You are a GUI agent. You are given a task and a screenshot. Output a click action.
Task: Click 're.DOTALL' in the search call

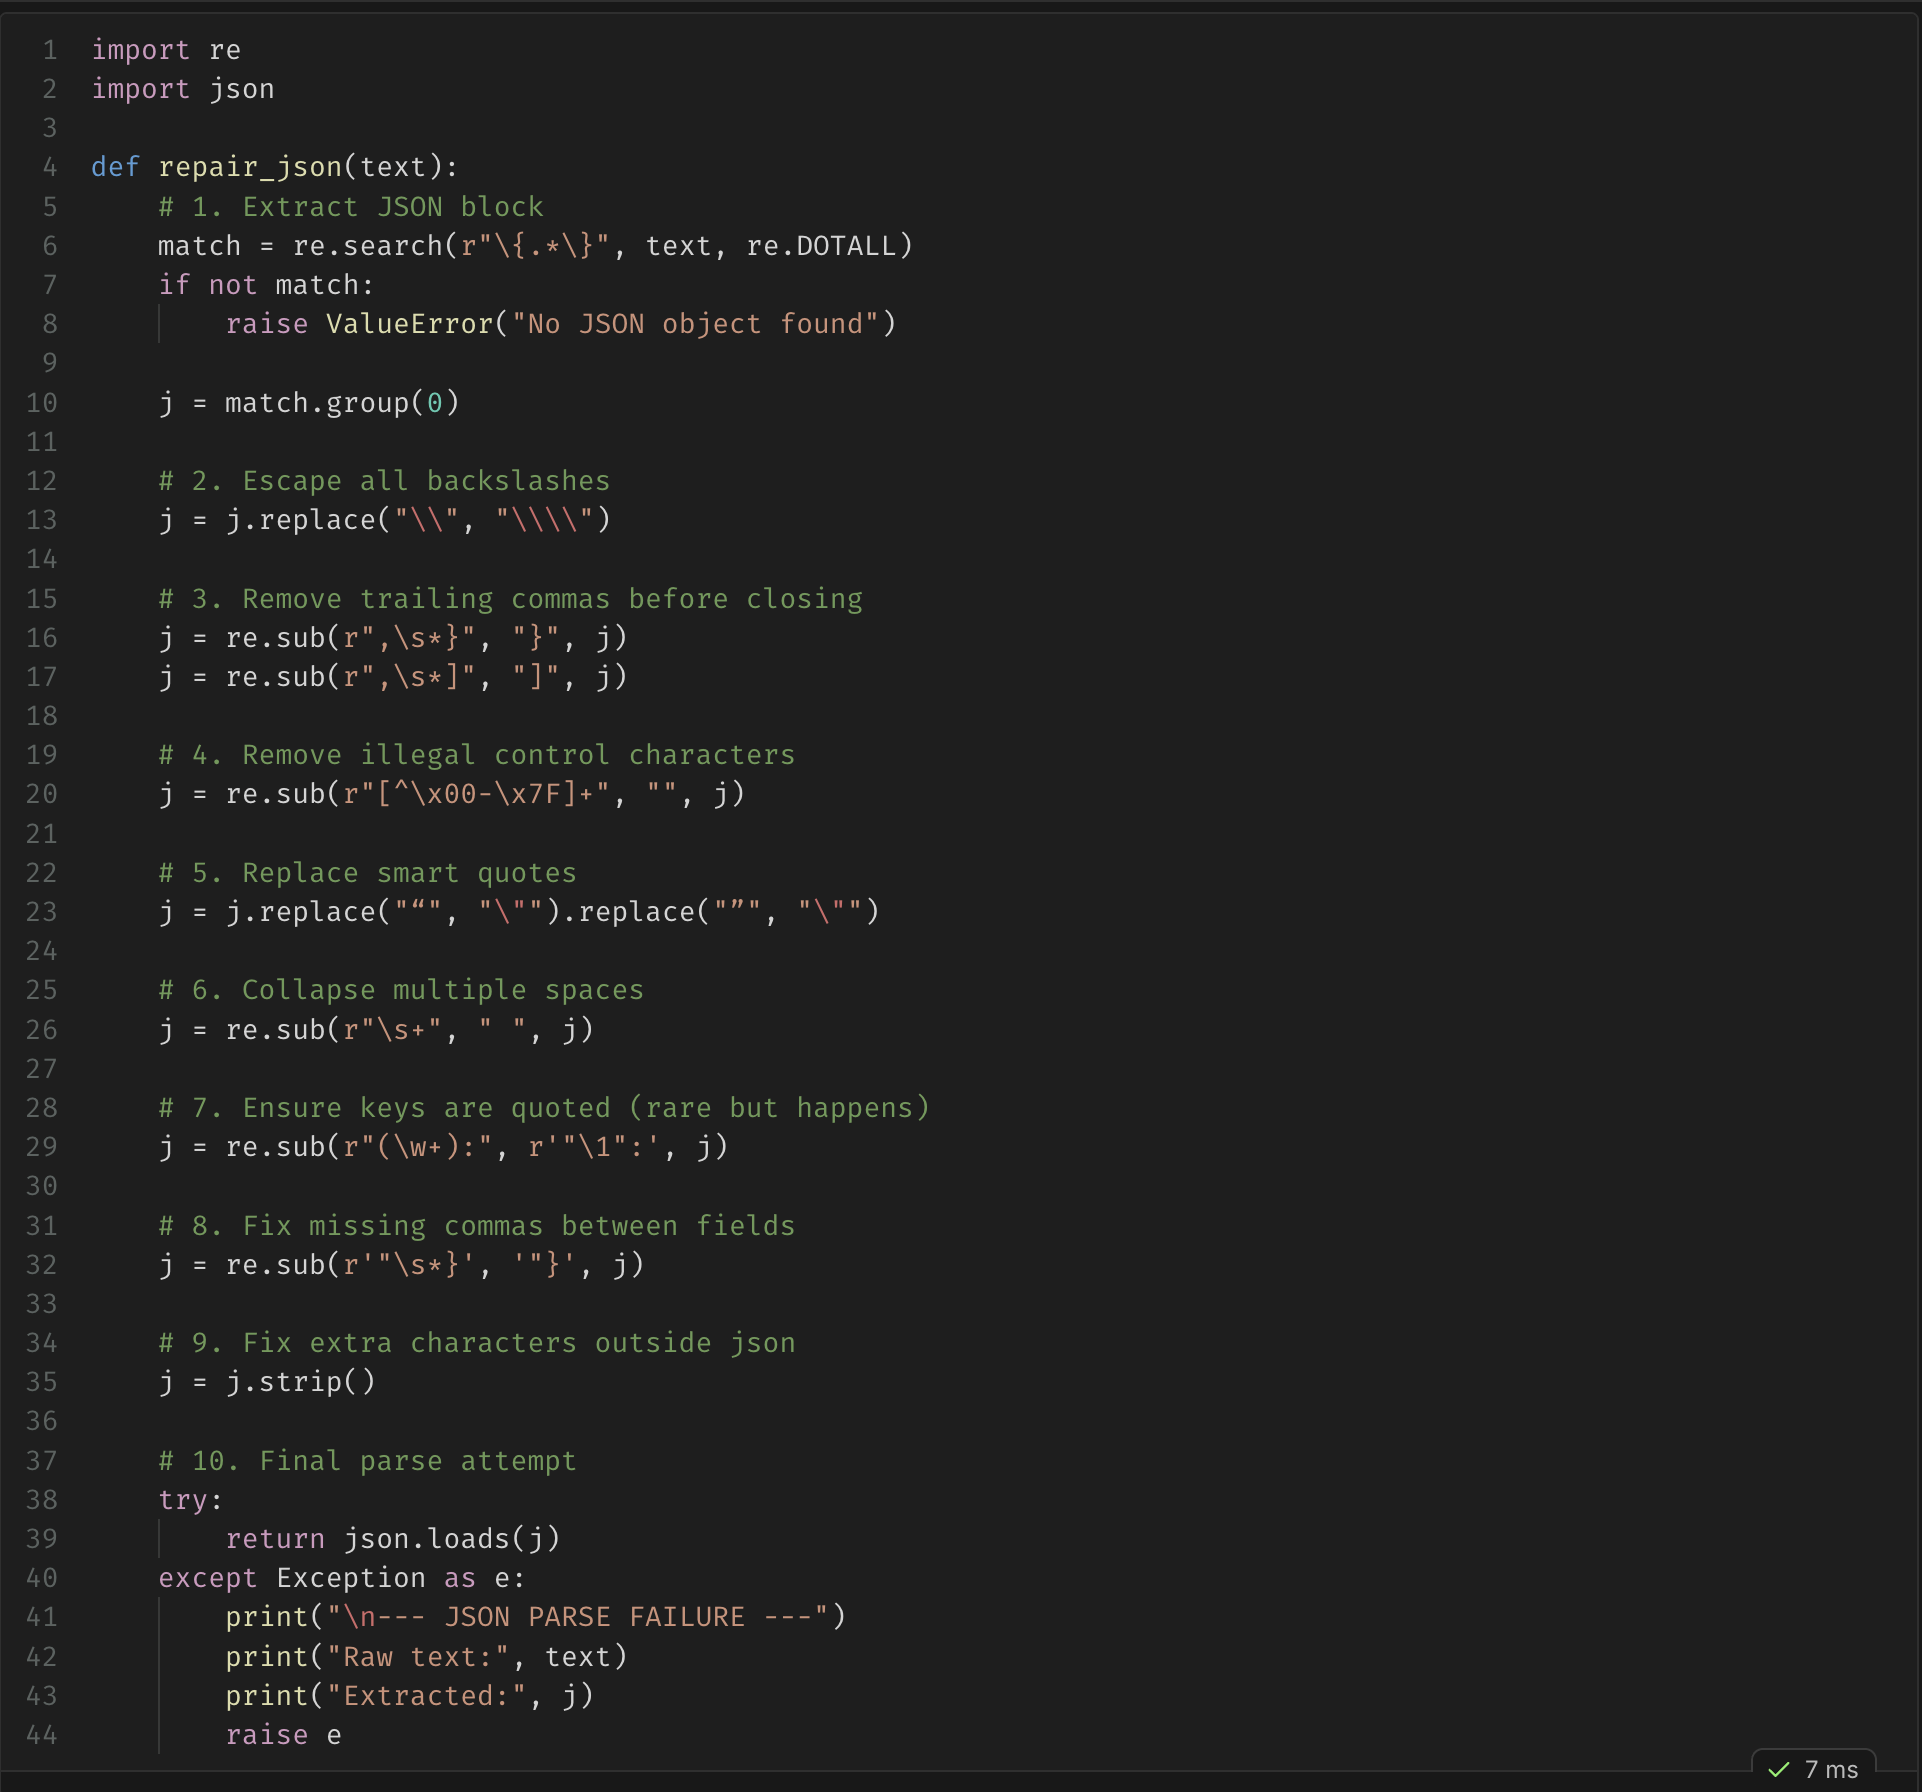pos(821,246)
